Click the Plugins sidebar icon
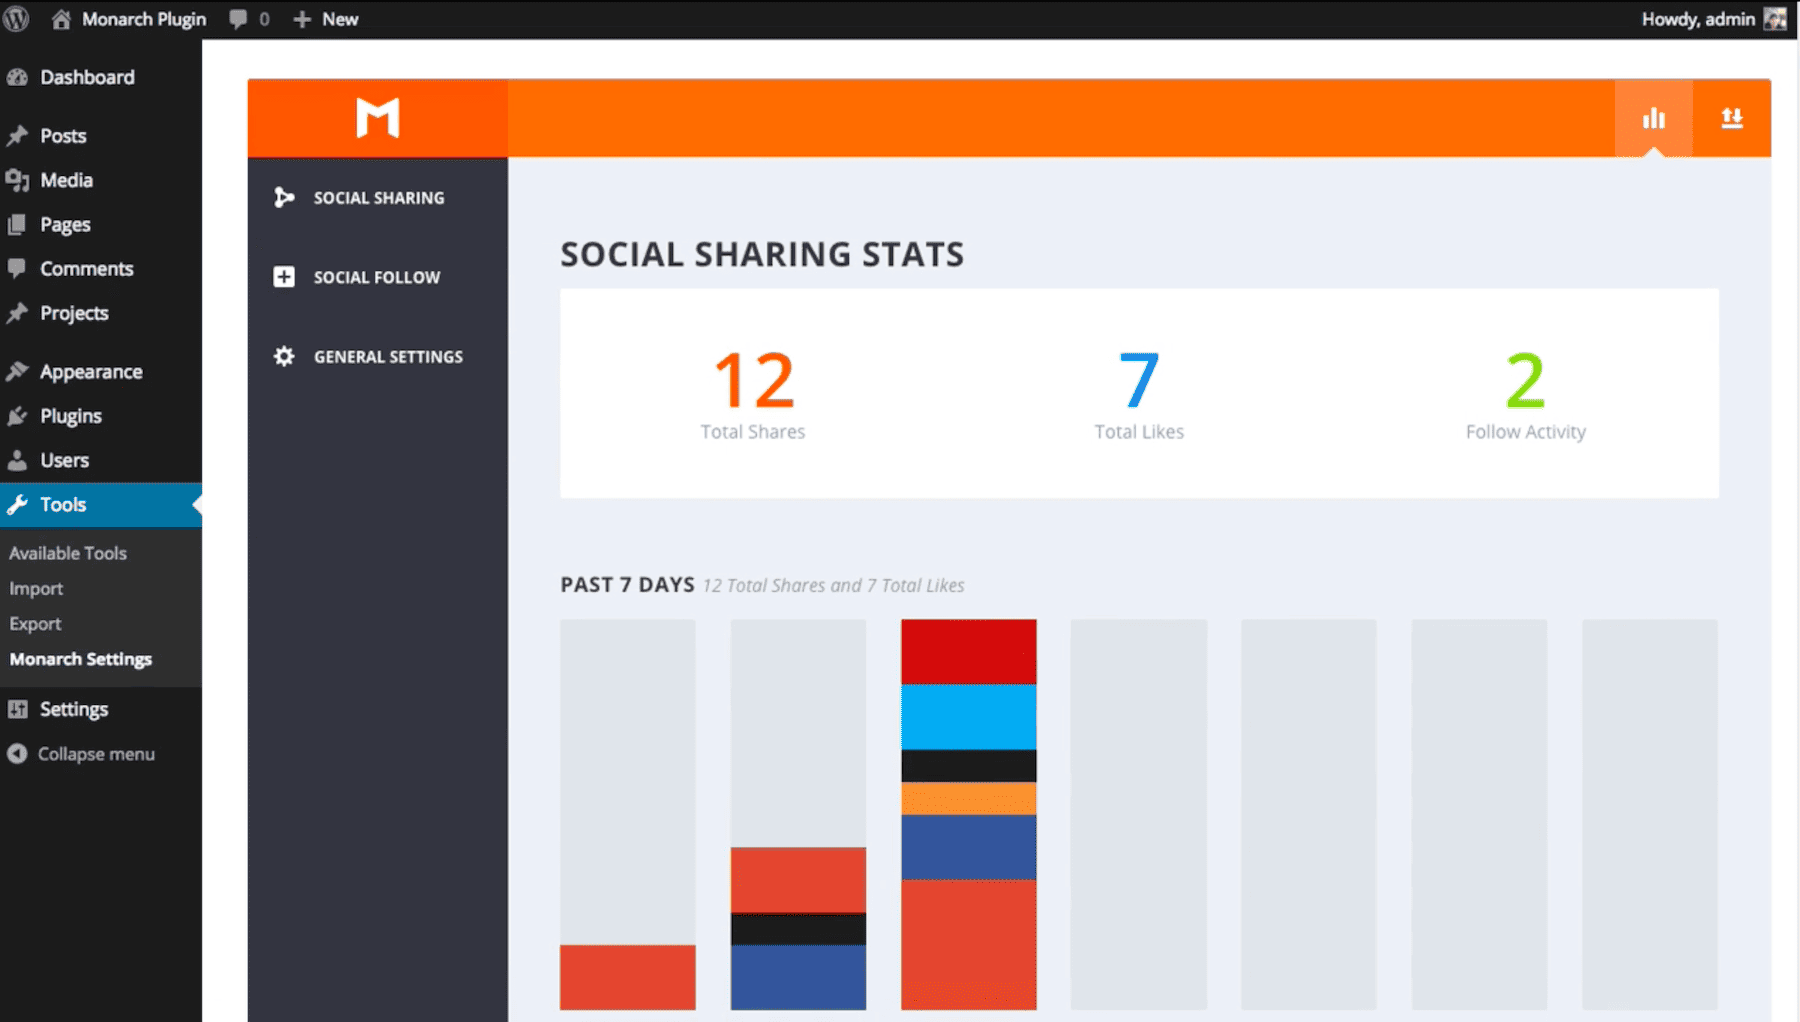Image resolution: width=1800 pixels, height=1022 pixels. [18, 416]
